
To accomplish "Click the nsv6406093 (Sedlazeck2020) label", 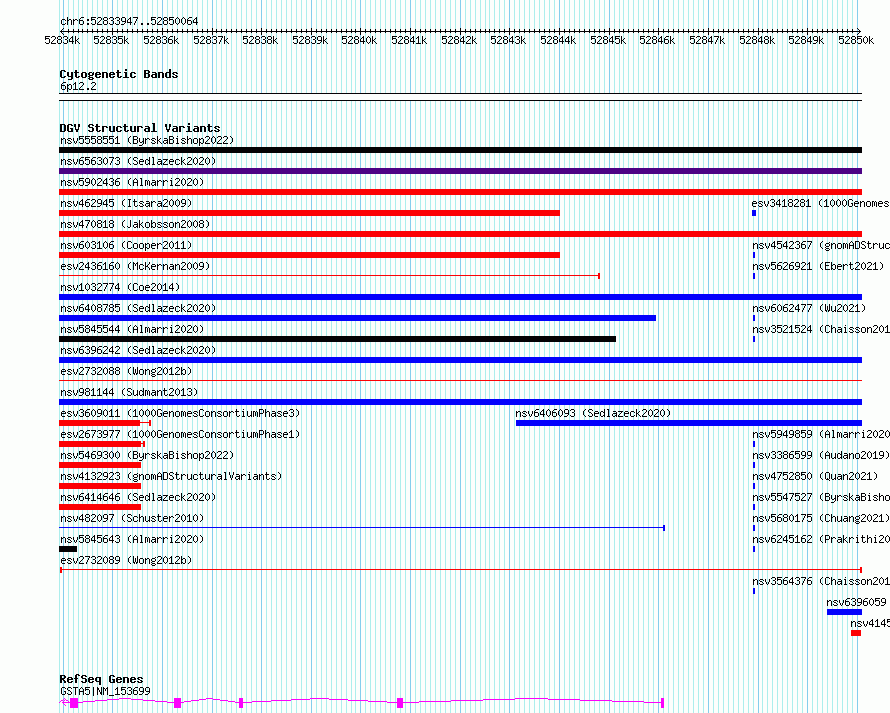I will coord(593,413).
